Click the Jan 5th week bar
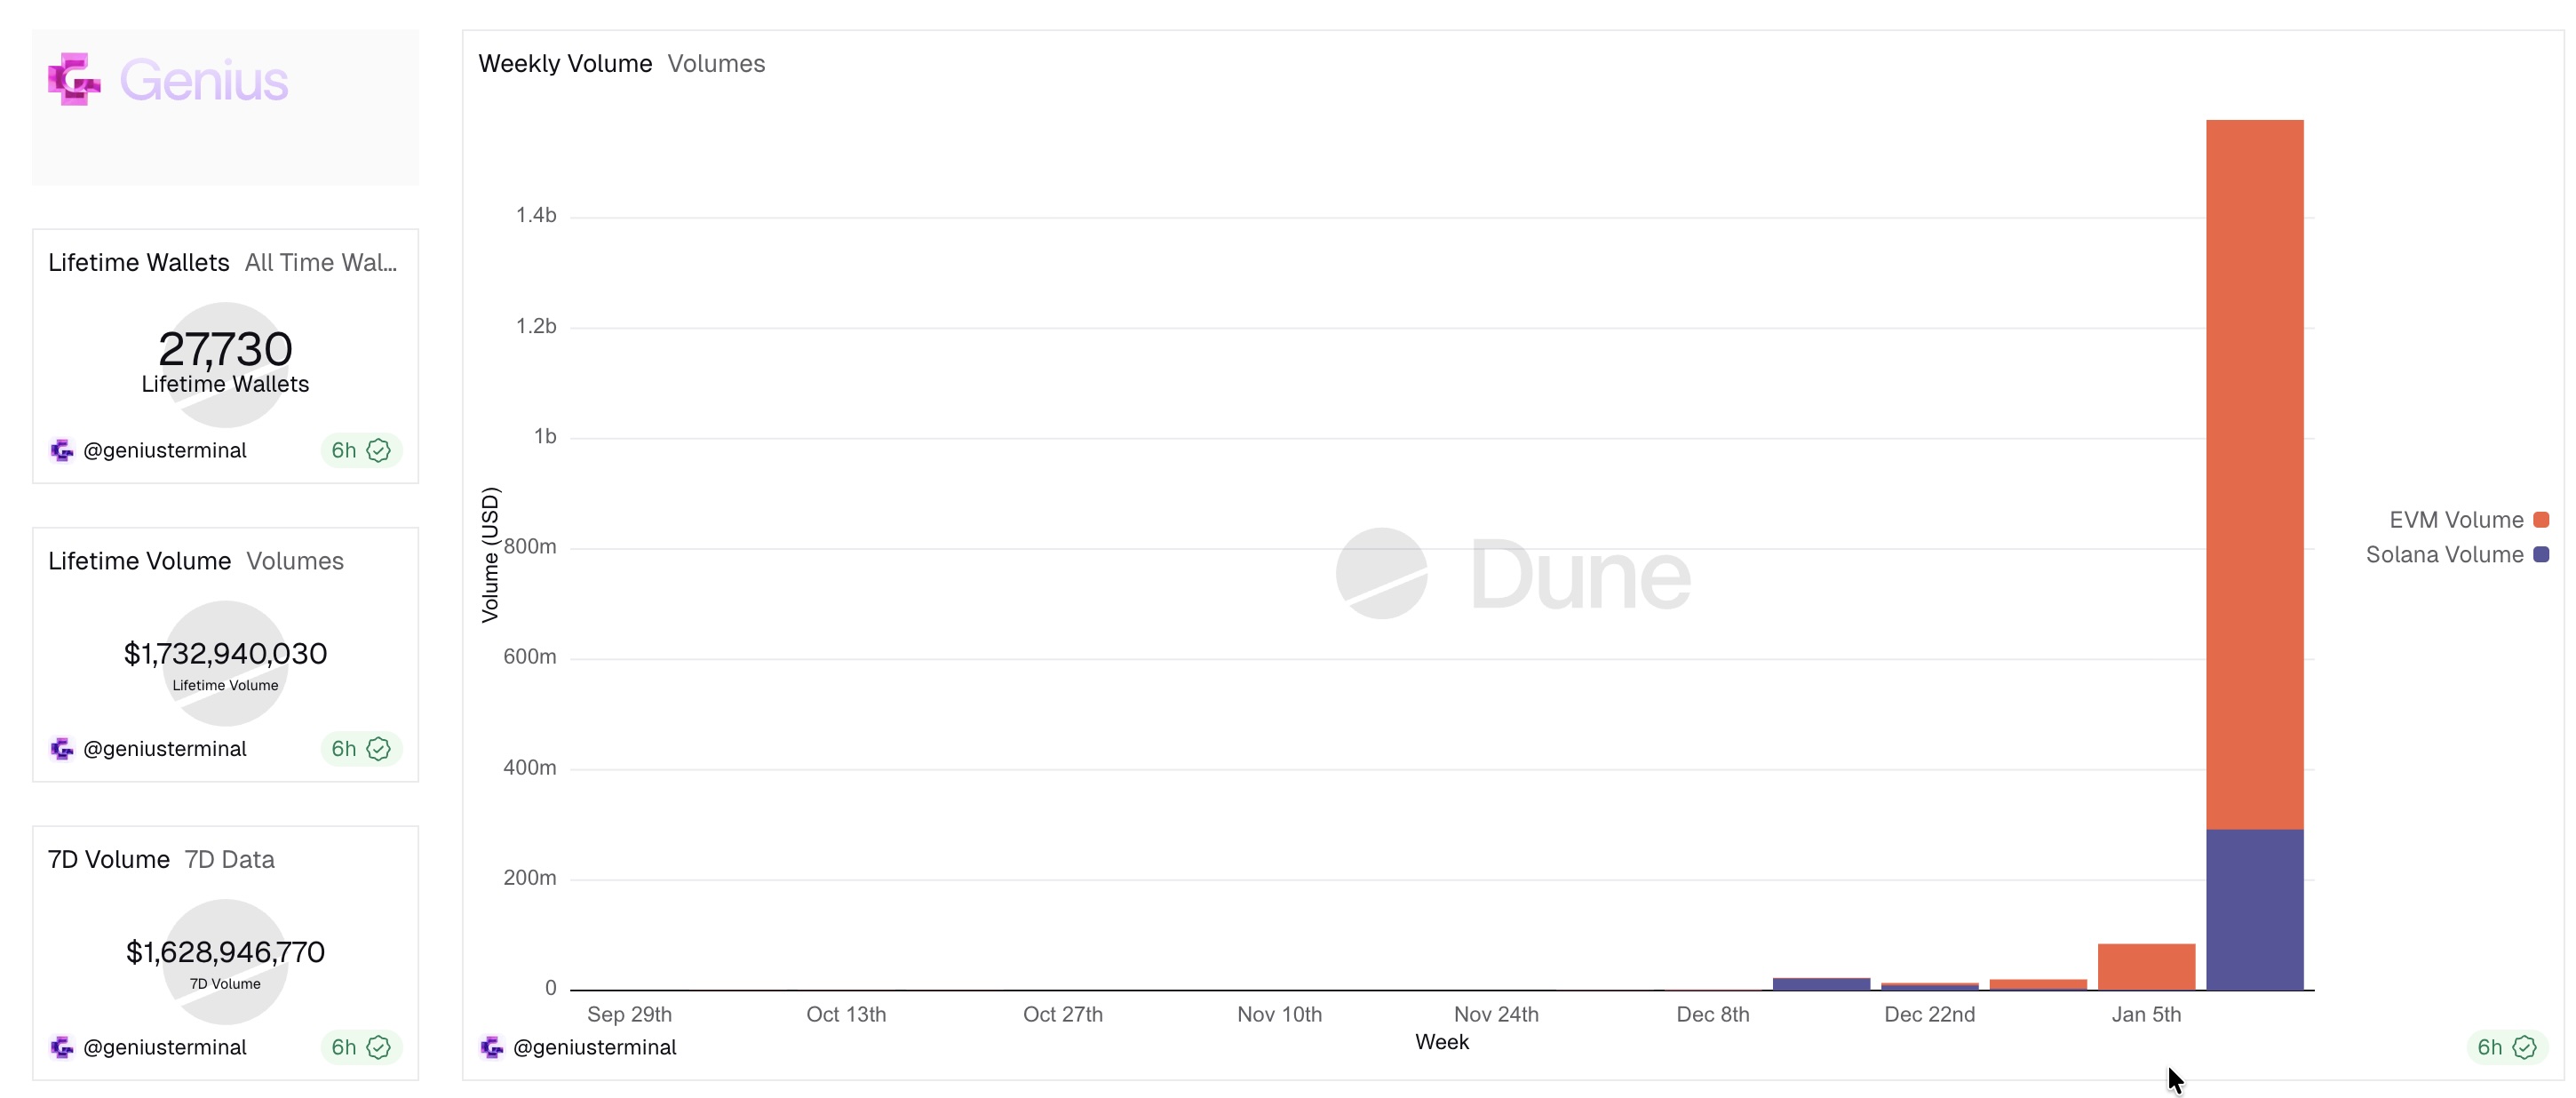This screenshot has height=1098, width=2576. point(2146,966)
